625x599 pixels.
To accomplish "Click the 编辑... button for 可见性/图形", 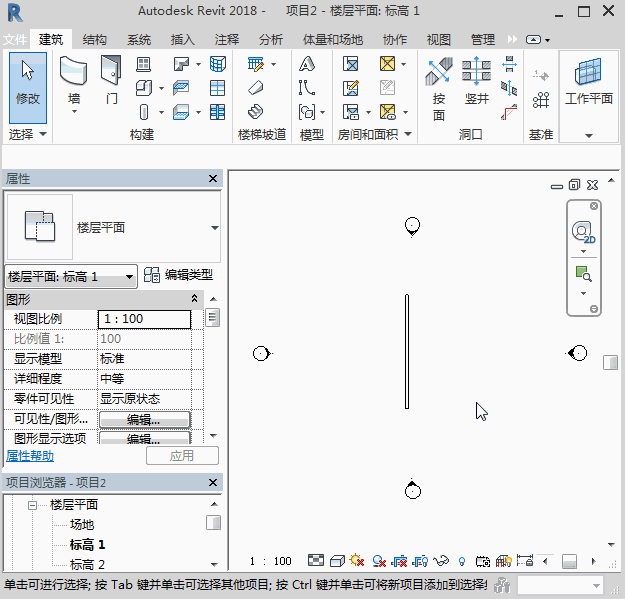I will (144, 419).
